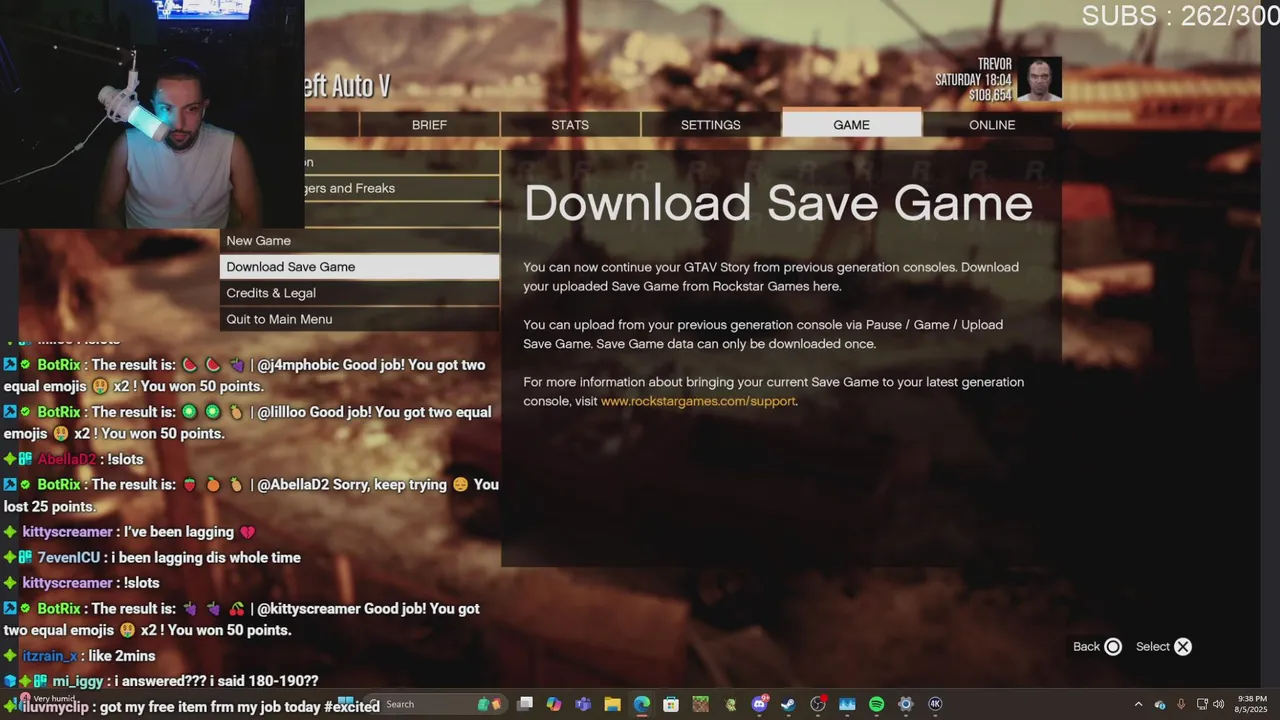Open OBS Studio taskbar icon
The width and height of the screenshot is (1280, 720).
point(818,704)
